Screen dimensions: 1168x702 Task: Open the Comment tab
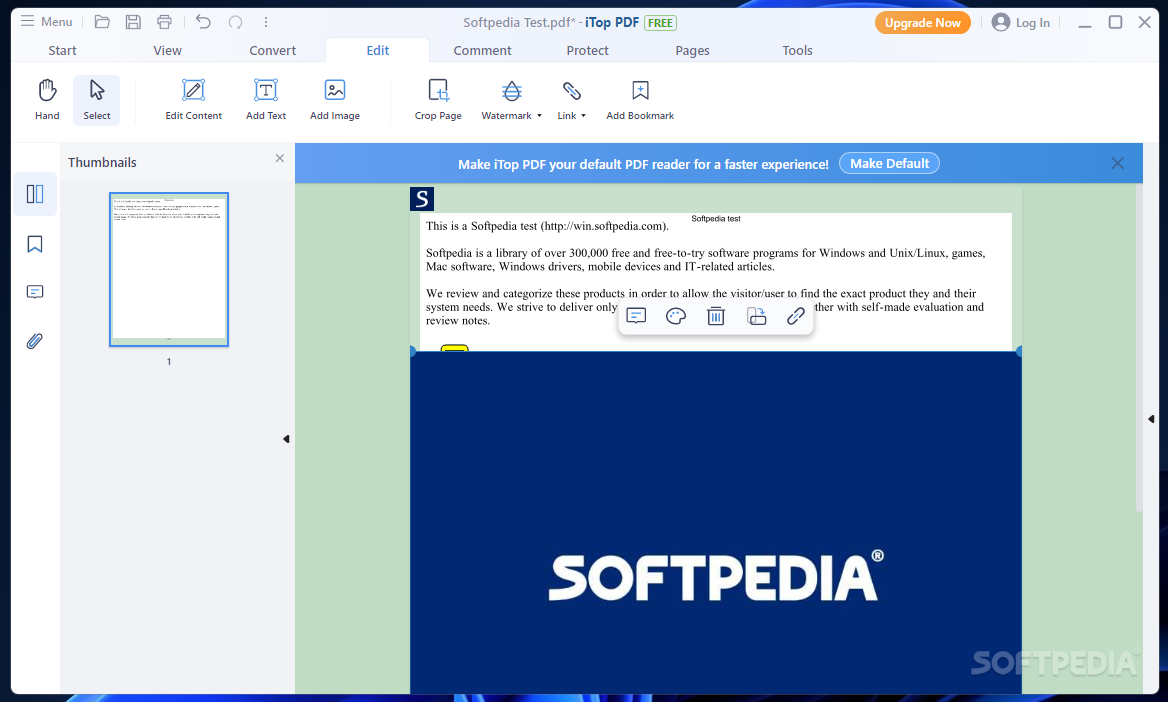(x=482, y=50)
